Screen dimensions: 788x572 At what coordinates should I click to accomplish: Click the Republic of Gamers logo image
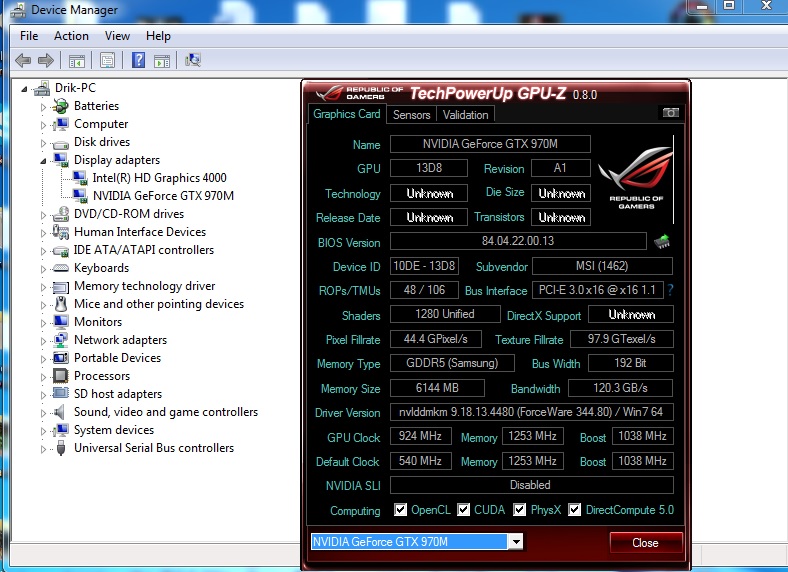point(636,178)
